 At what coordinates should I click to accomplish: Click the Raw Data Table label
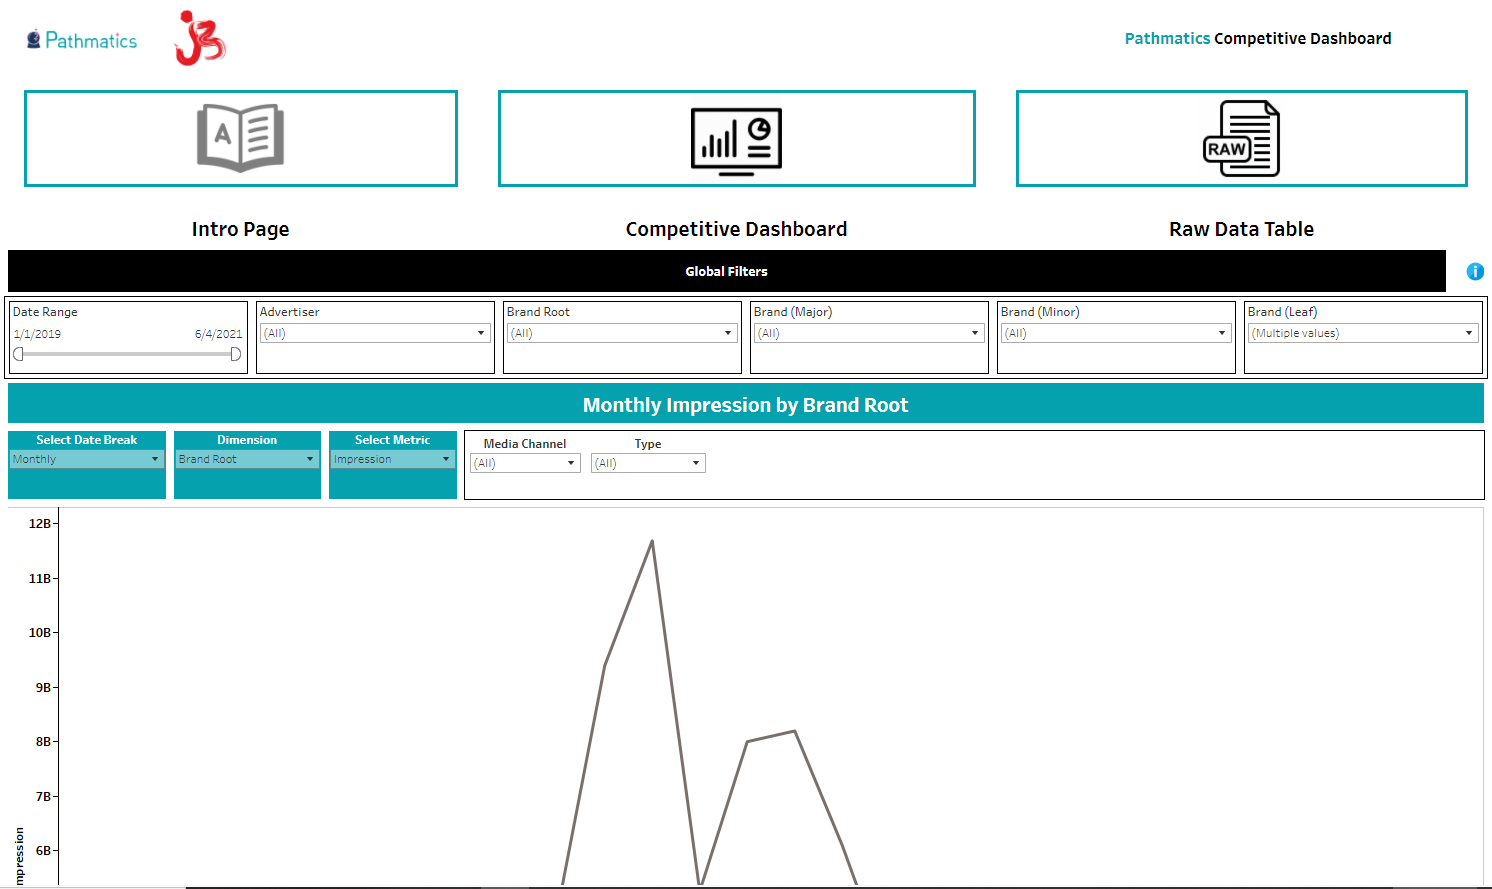click(1241, 229)
